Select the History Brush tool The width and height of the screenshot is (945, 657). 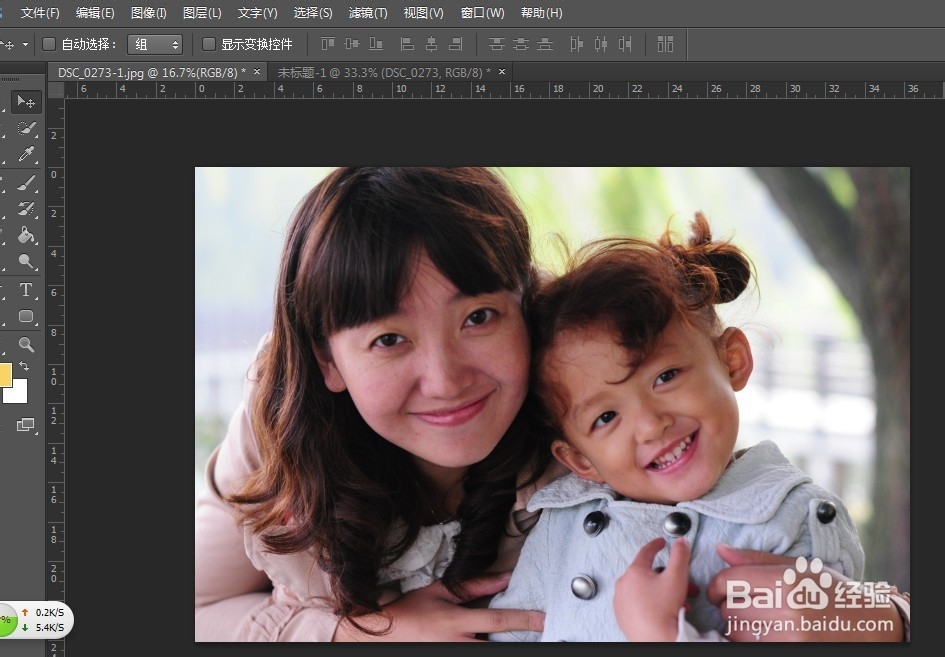coord(26,209)
